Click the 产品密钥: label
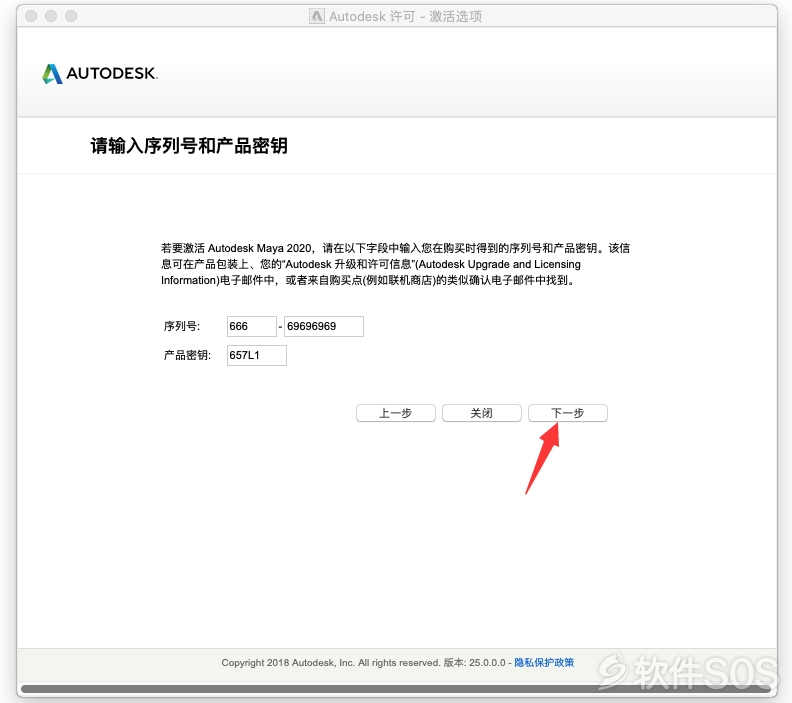The height and width of the screenshot is (703, 792). click(x=187, y=355)
